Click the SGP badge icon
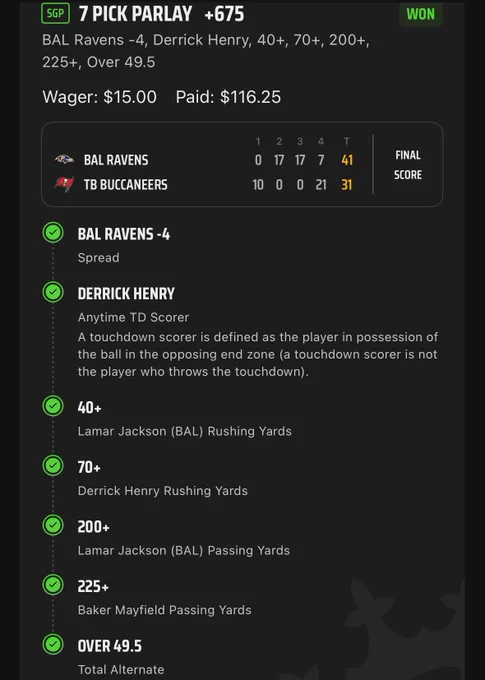Viewport: 485px width, 680px height. point(56,13)
